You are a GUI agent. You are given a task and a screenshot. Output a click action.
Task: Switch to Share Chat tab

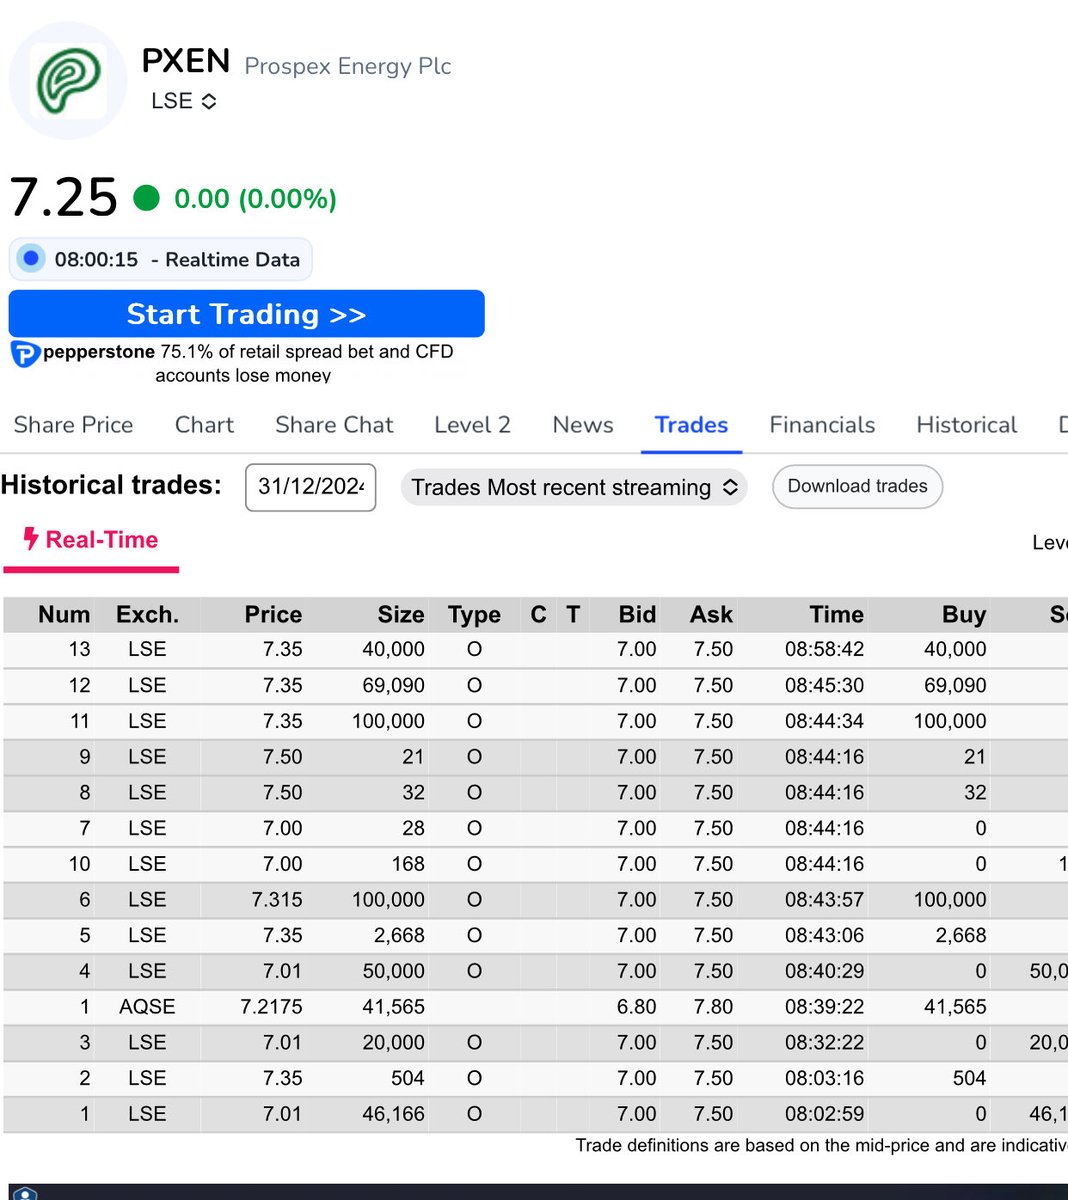(334, 425)
